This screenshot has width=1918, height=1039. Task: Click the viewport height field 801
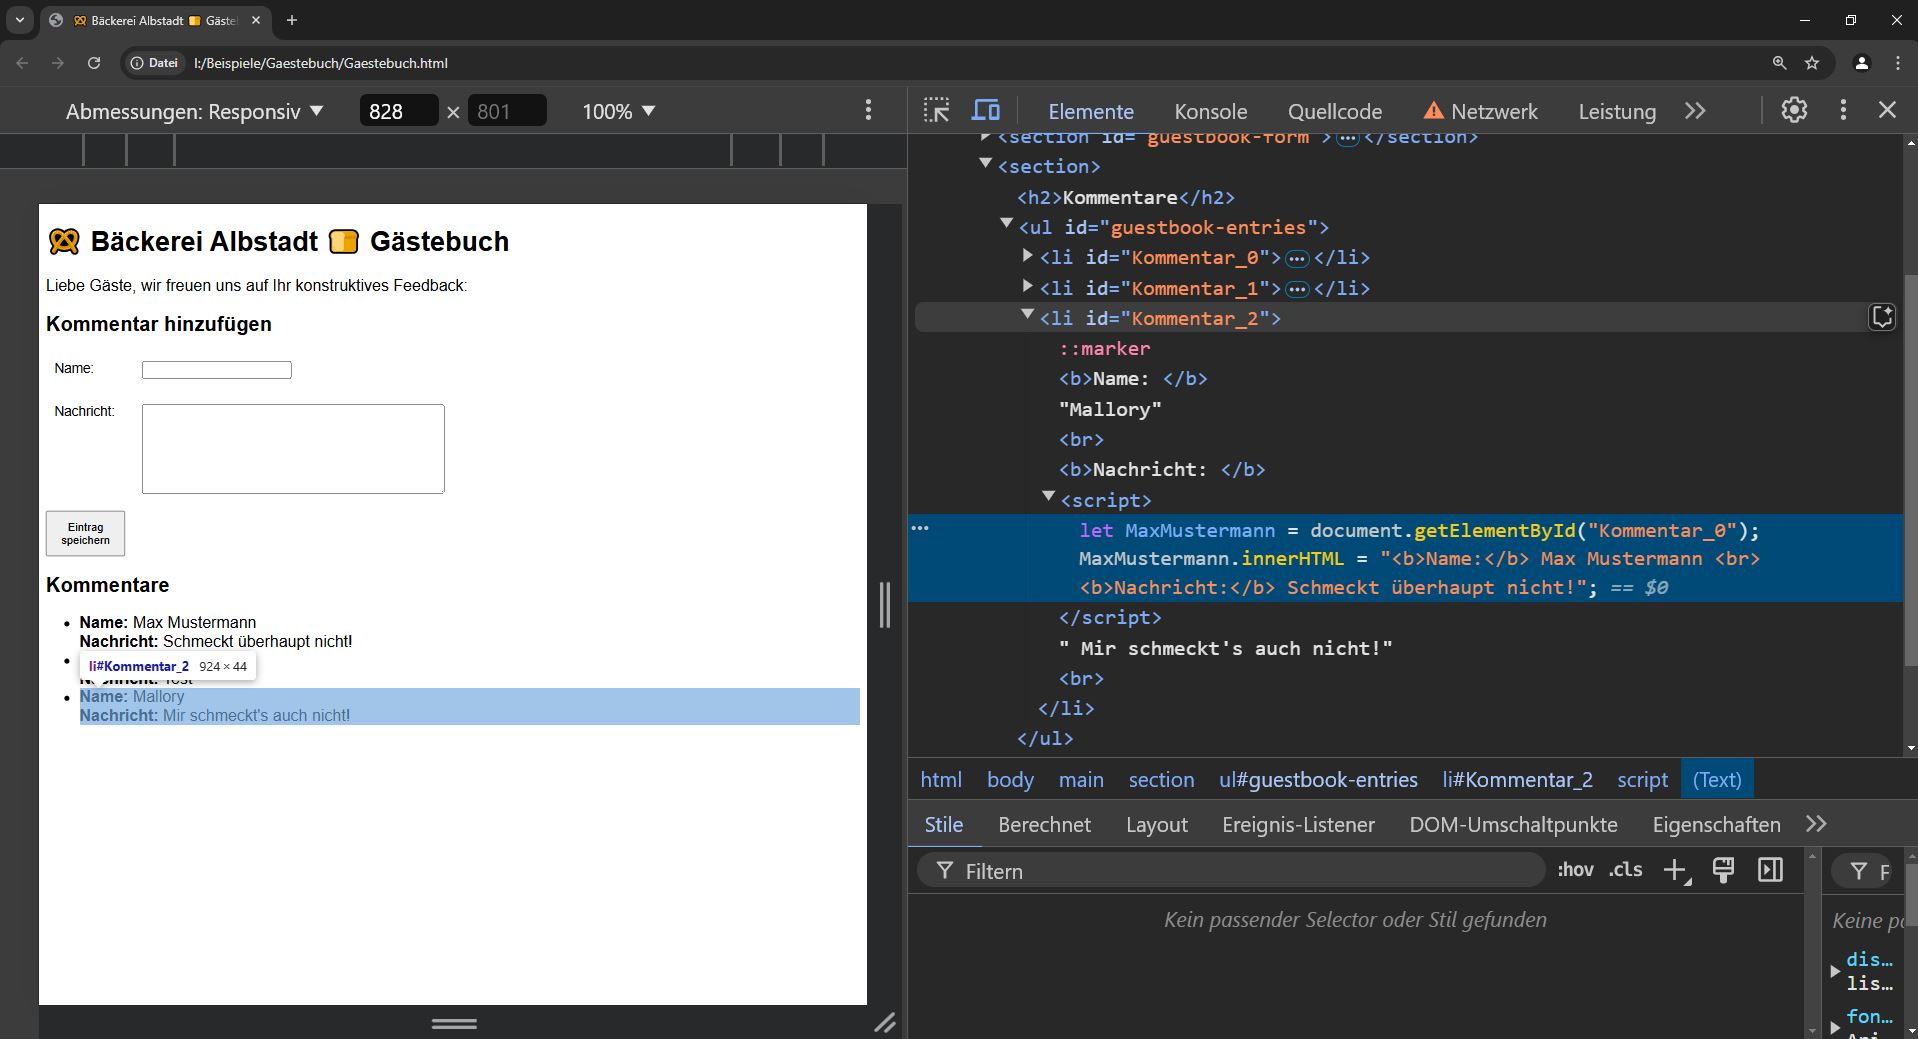(507, 111)
